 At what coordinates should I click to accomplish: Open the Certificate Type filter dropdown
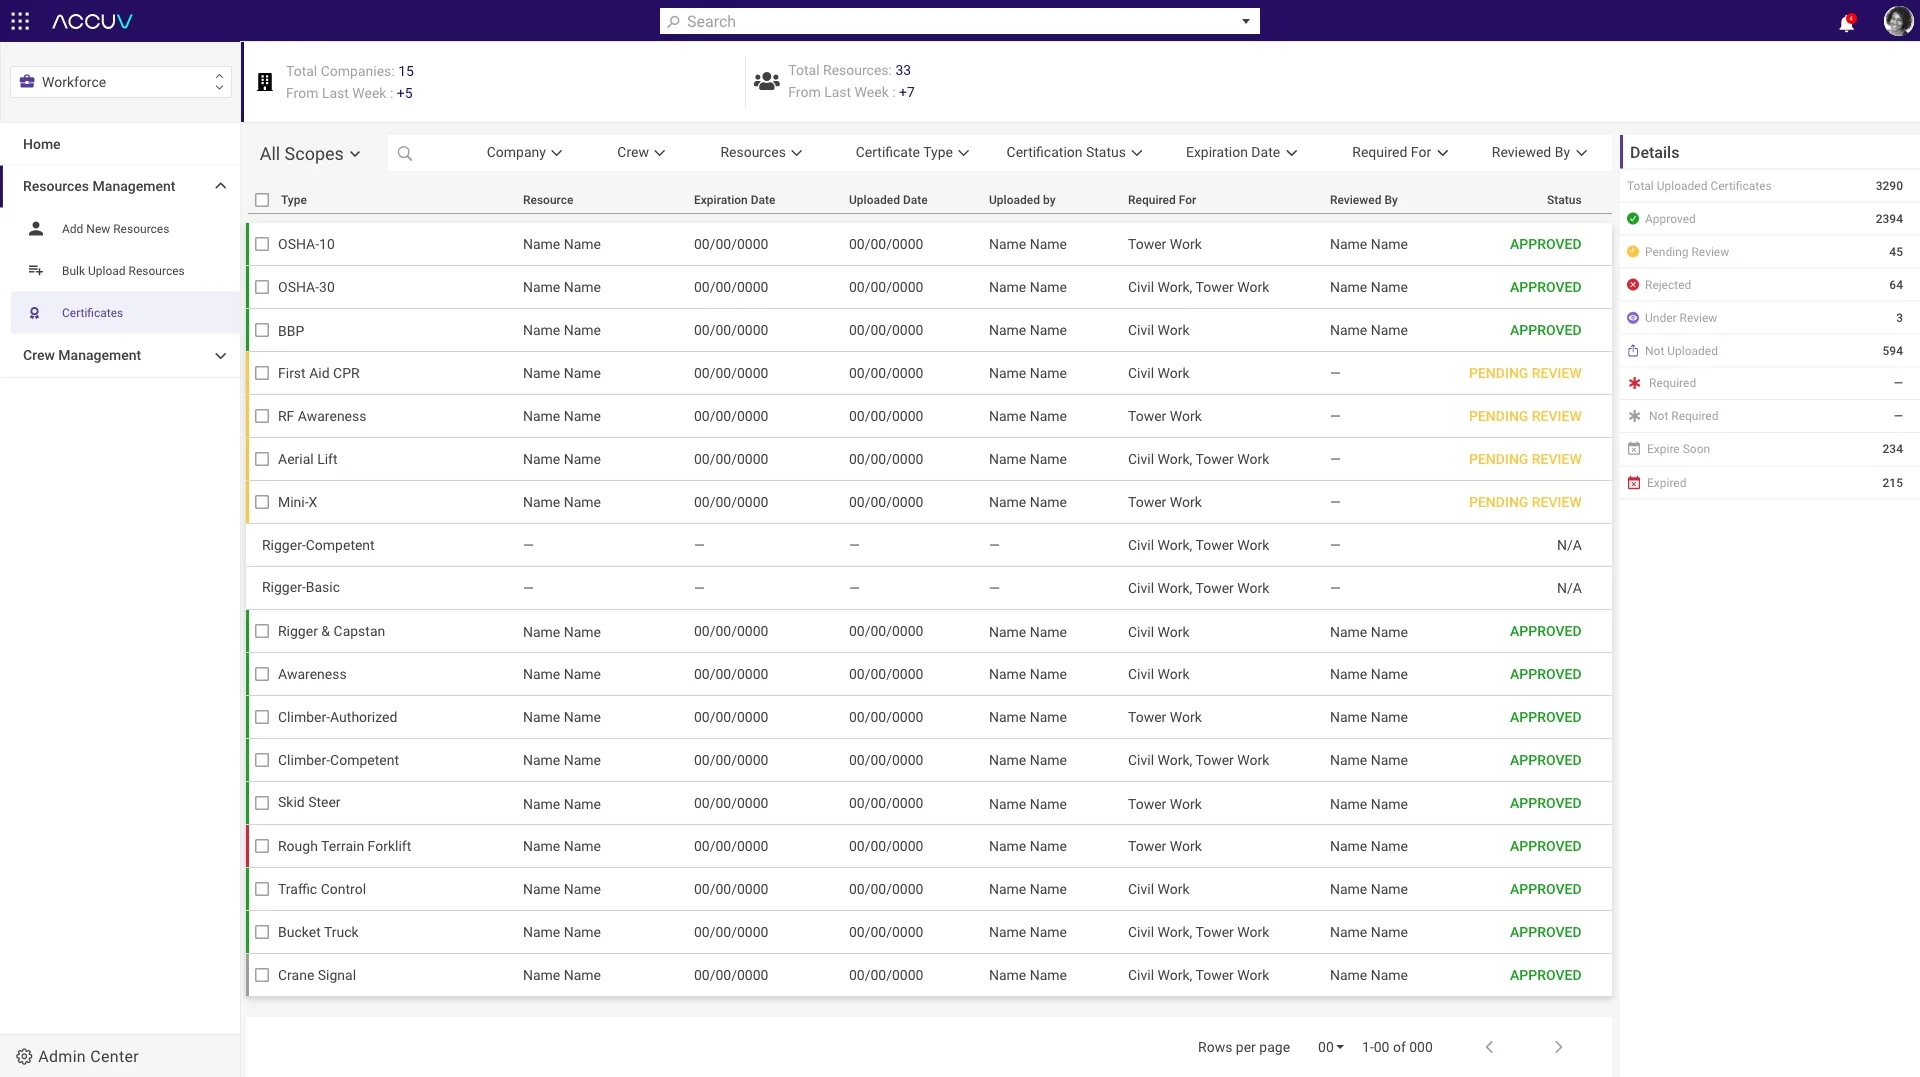(x=912, y=152)
